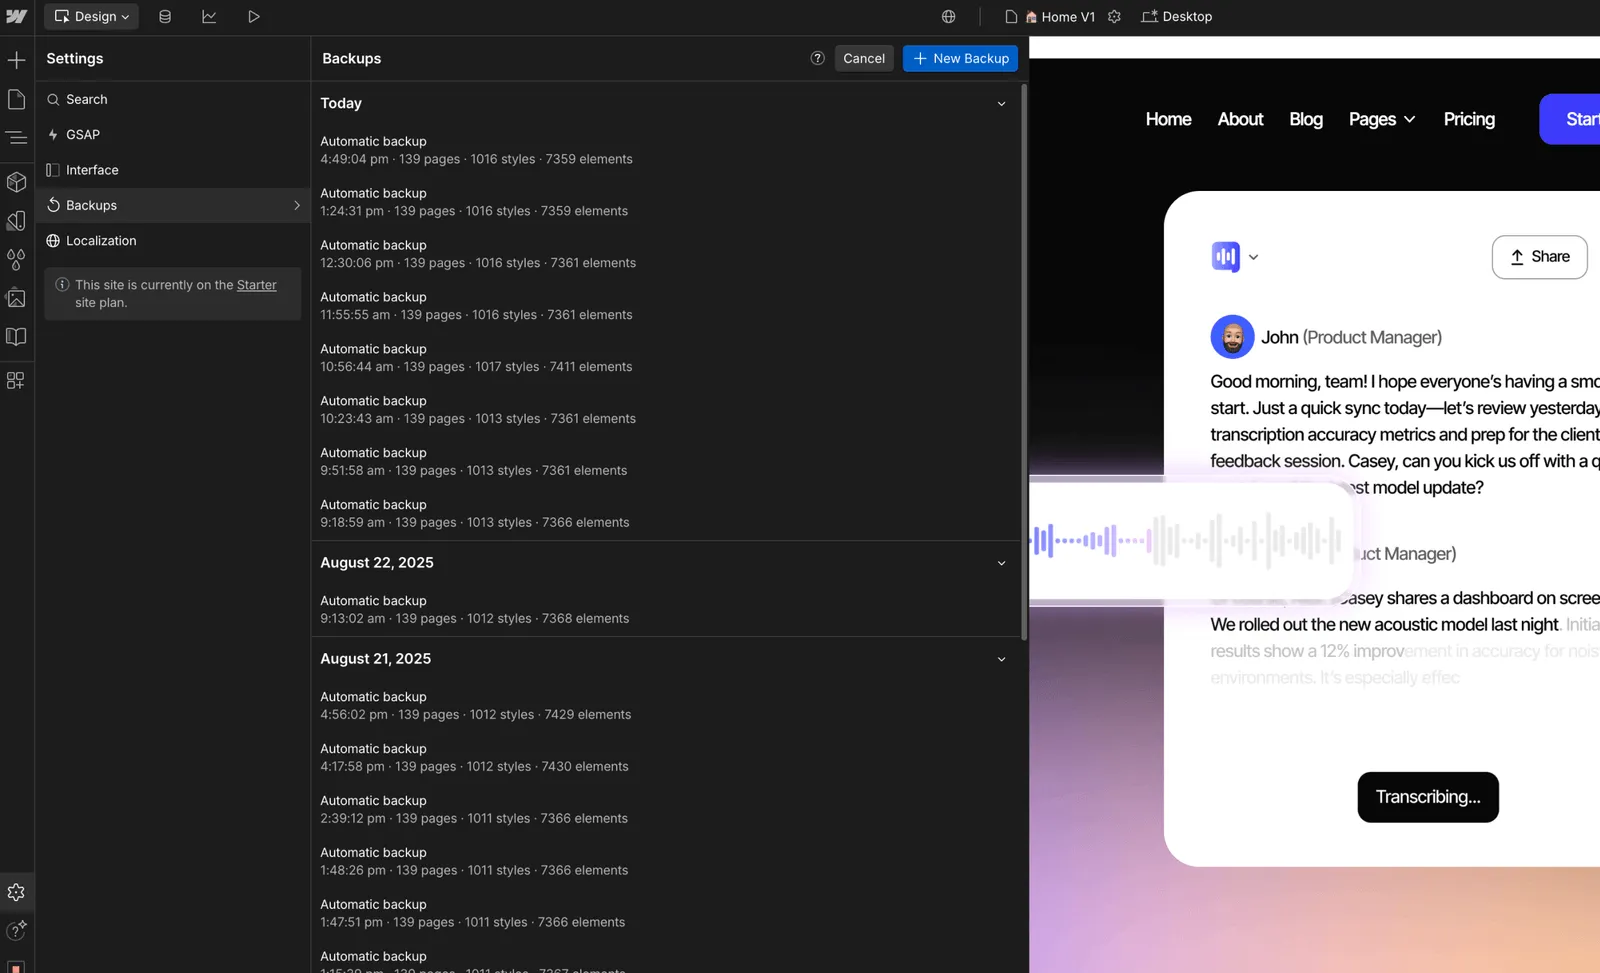The width and height of the screenshot is (1600, 973).
Task: Open the Design mode dropdown
Action: [90, 16]
